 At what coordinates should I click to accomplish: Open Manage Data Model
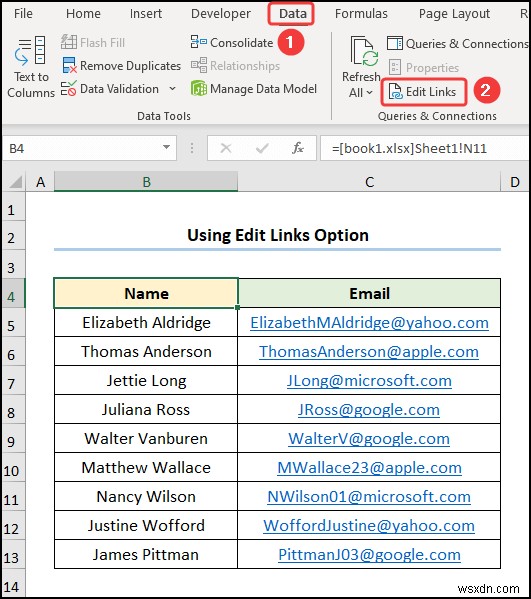click(254, 89)
